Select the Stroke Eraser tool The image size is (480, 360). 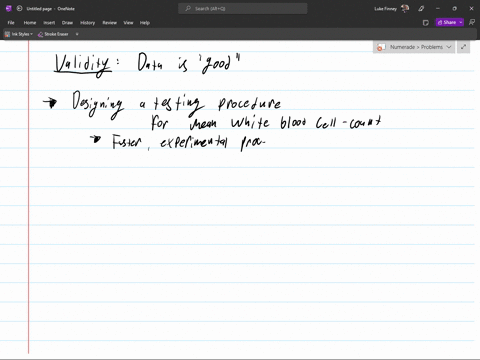(x=53, y=34)
